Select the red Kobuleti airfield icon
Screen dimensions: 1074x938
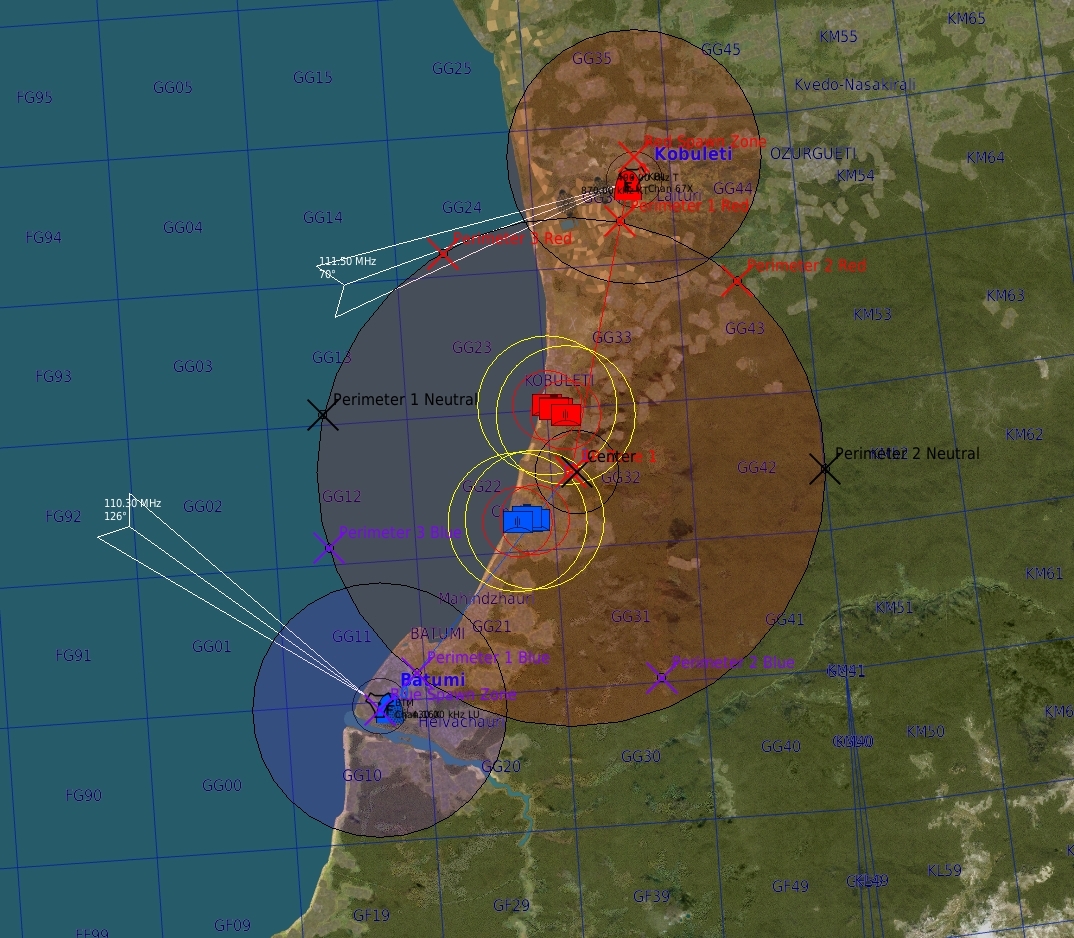click(x=630, y=185)
